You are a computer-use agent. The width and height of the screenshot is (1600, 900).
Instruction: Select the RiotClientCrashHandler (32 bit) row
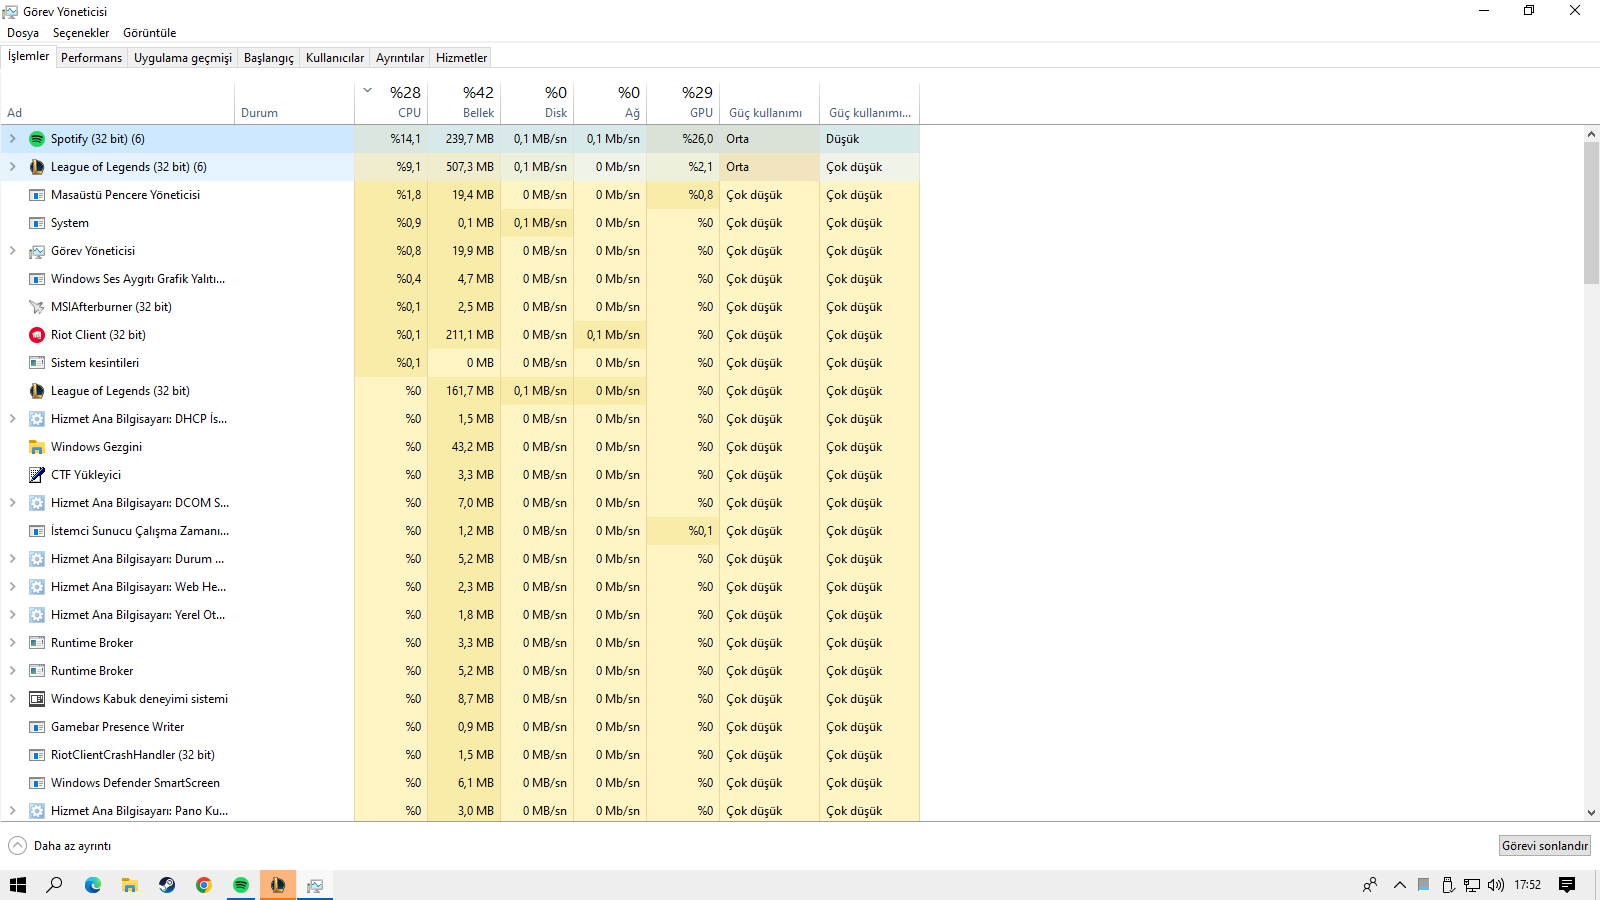pos(460,755)
